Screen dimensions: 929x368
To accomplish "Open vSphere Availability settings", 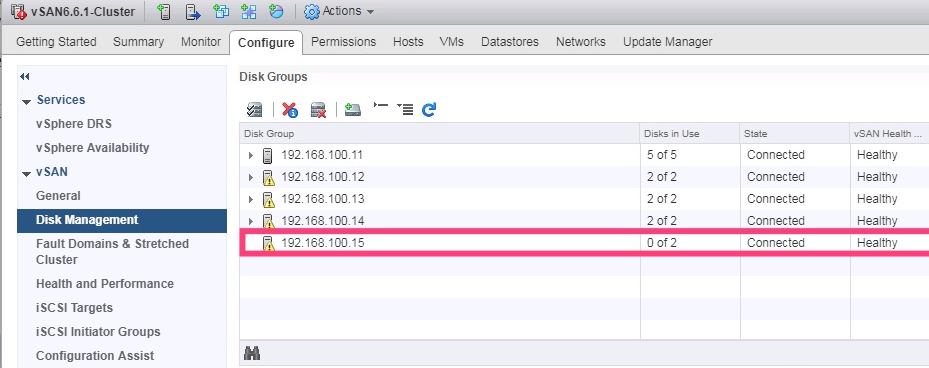I will coord(92,148).
